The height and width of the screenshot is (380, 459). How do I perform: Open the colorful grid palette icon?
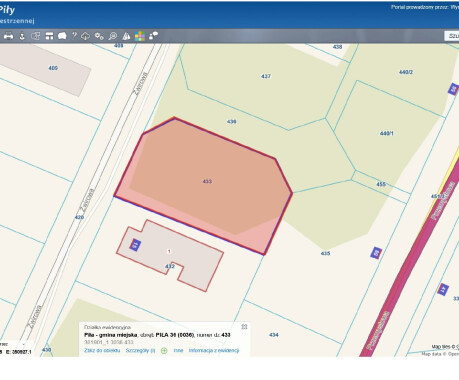point(140,36)
